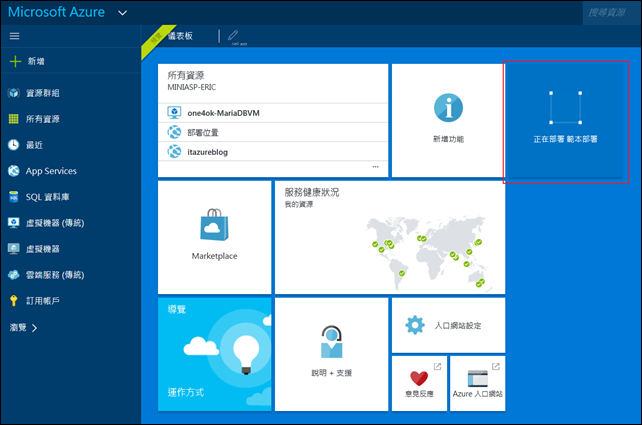The image size is (642, 425).
Task: Select 所有資源 in the sidebar menu
Action: [x=43, y=119]
